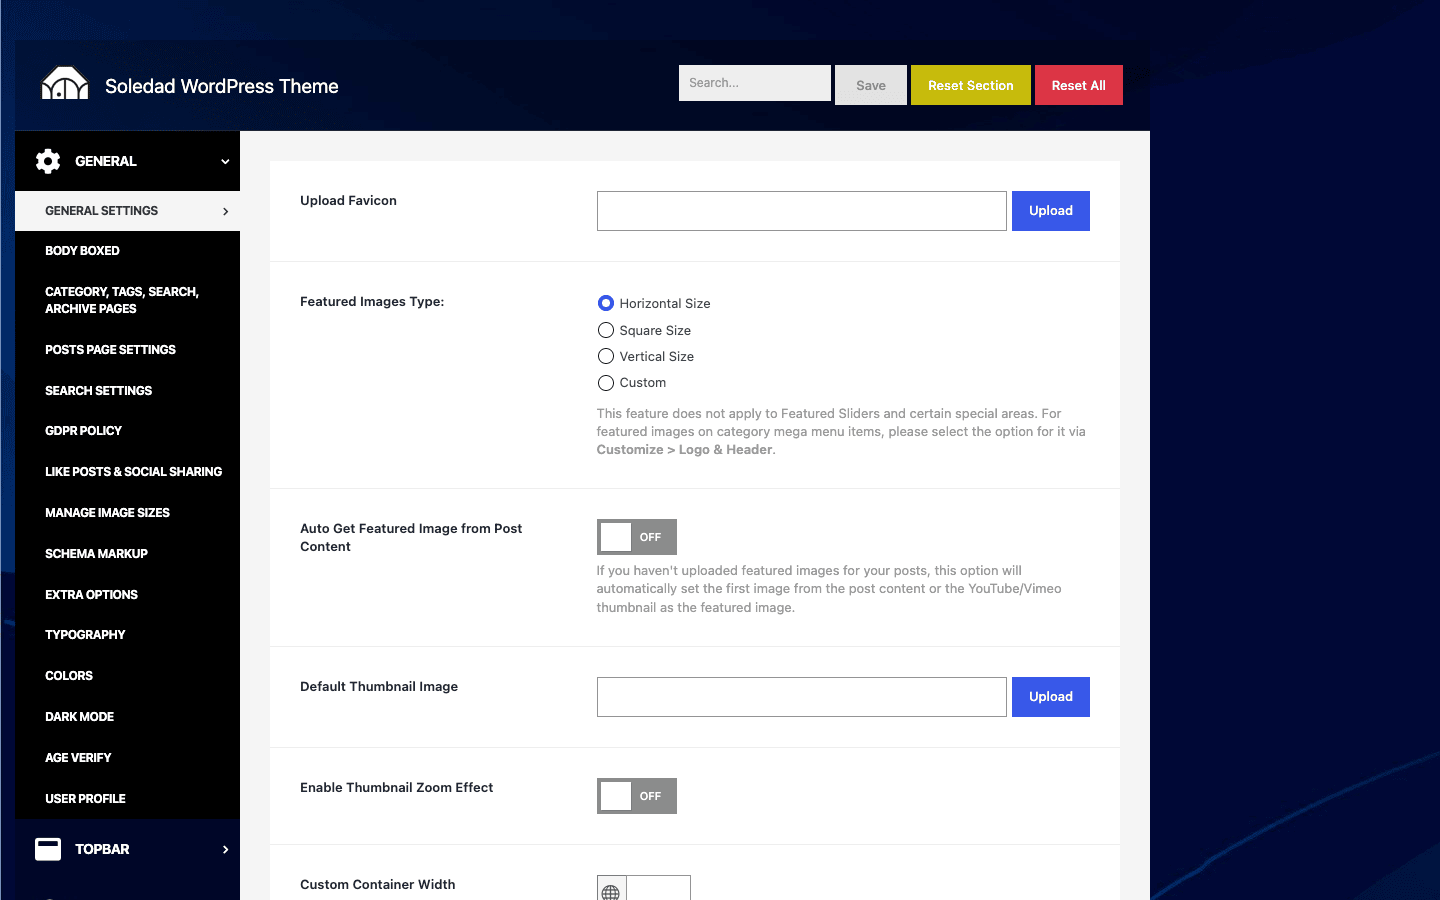
Task: Open Extra Options section
Action: click(127, 594)
